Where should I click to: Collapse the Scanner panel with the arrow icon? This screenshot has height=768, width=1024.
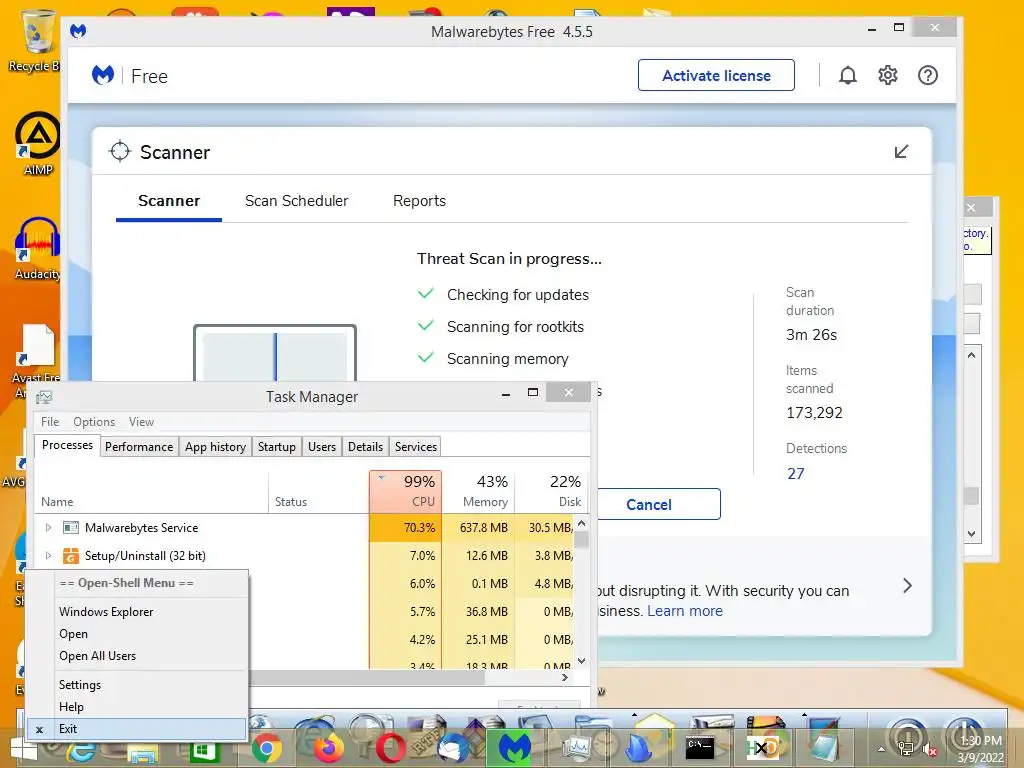pos(901,152)
